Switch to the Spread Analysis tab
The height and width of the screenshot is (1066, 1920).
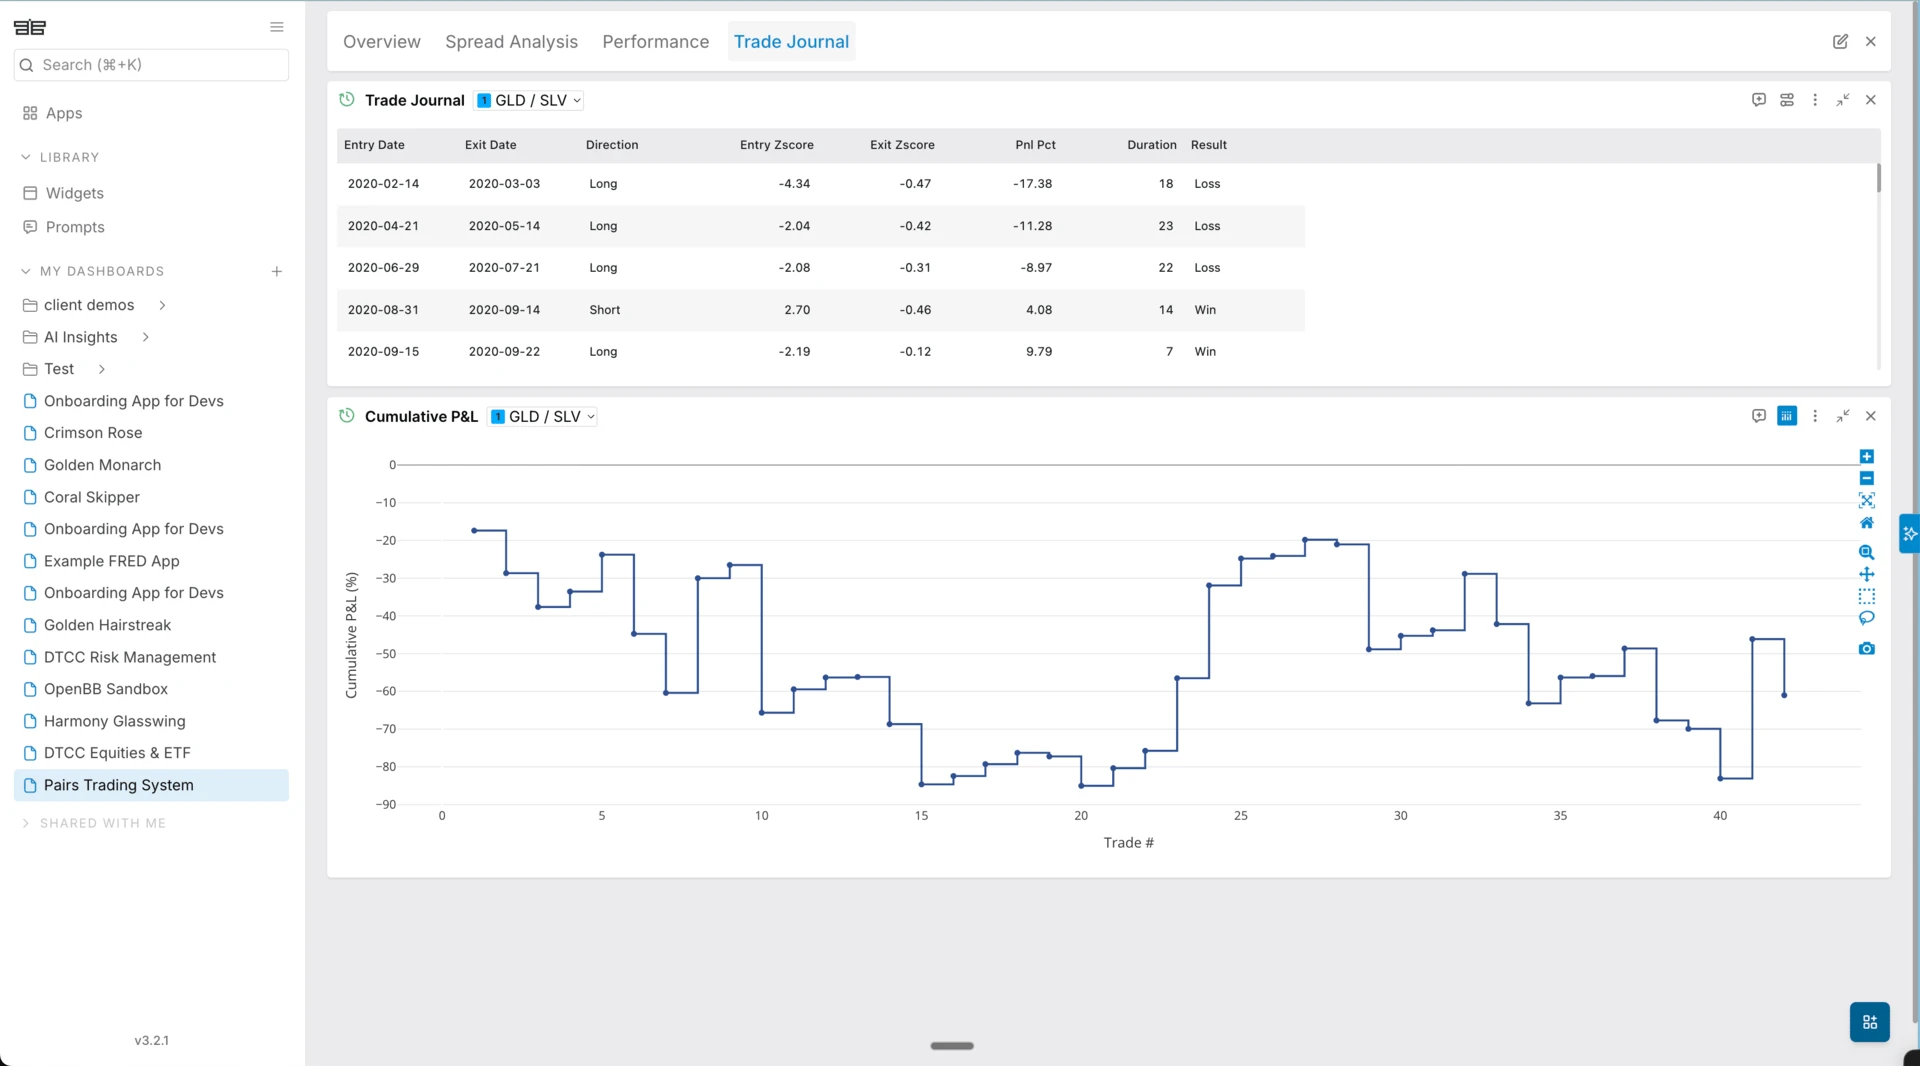[511, 42]
